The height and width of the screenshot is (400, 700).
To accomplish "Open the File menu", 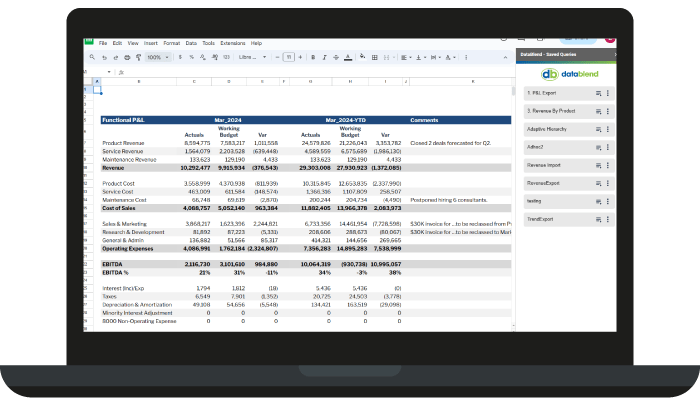I will pyautogui.click(x=103, y=43).
